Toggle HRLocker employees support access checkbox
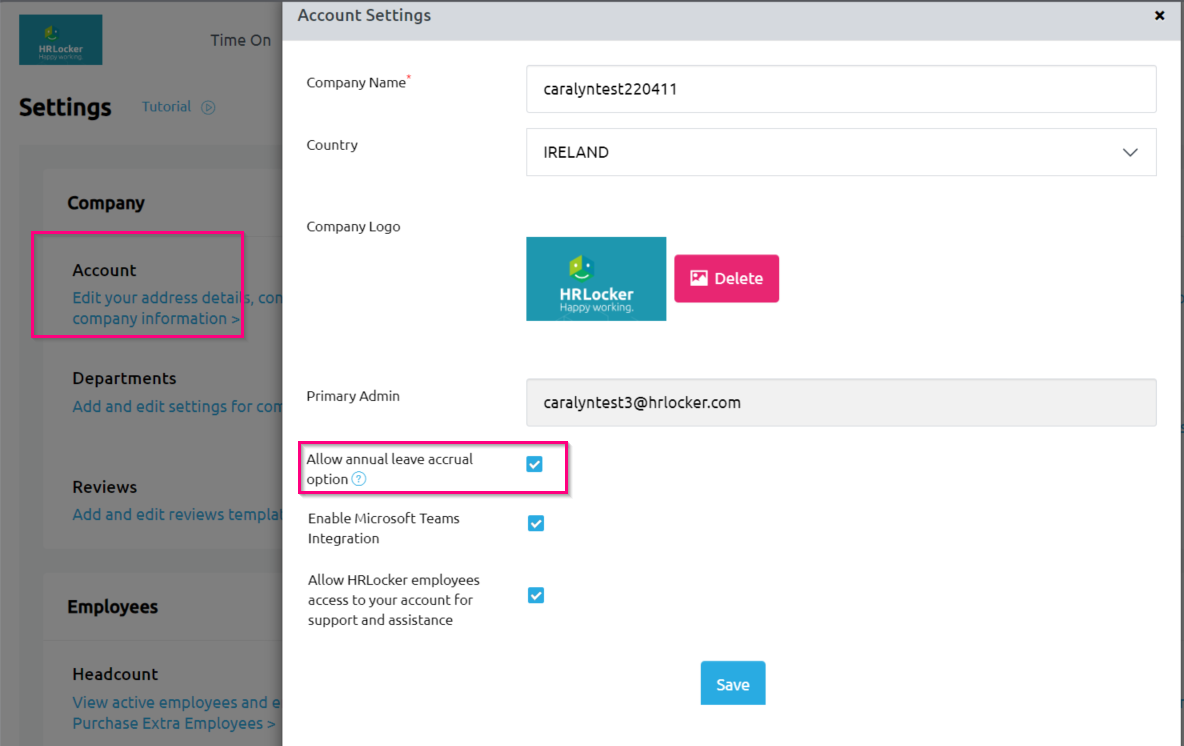The width and height of the screenshot is (1184, 746). click(536, 596)
